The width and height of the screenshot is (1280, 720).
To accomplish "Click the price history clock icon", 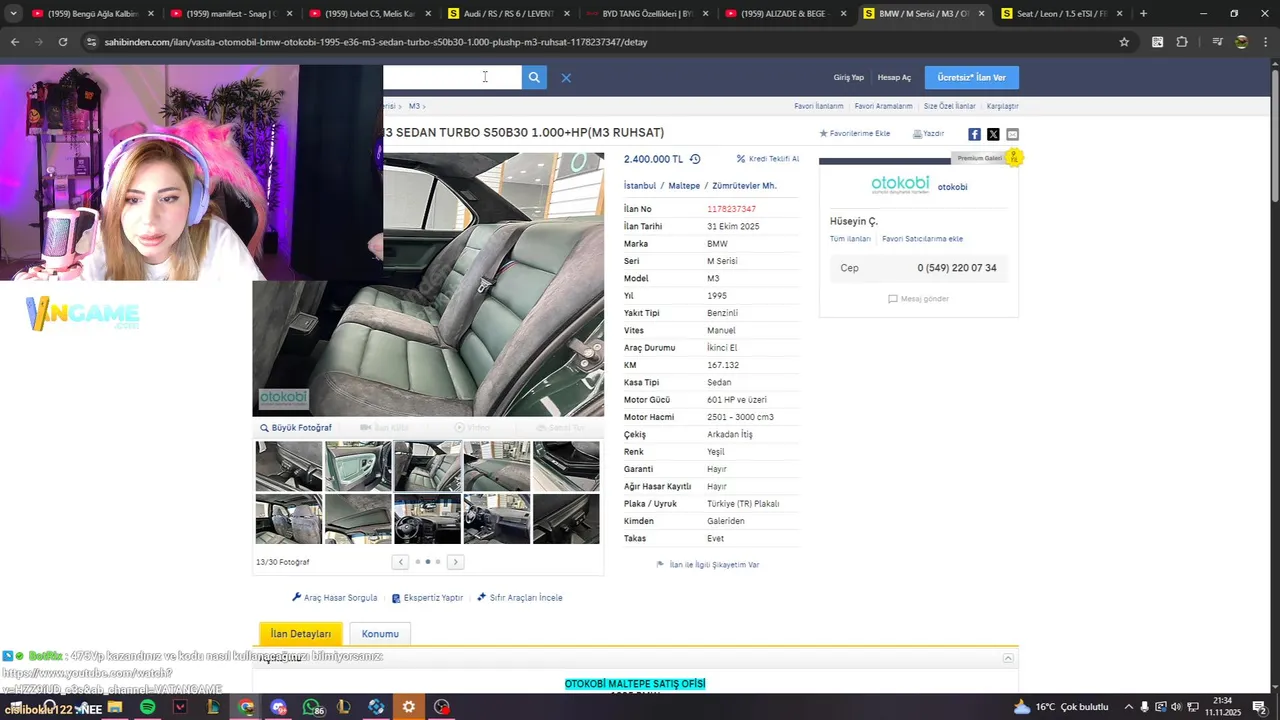I will click(695, 159).
